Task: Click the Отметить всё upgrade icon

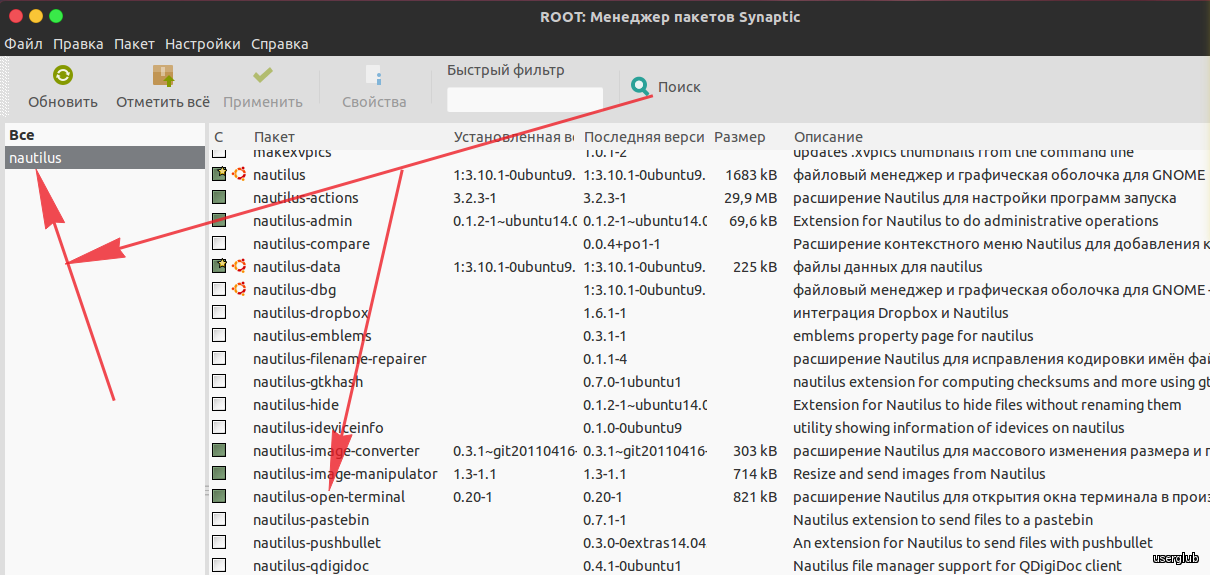Action: pyautogui.click(x=163, y=76)
